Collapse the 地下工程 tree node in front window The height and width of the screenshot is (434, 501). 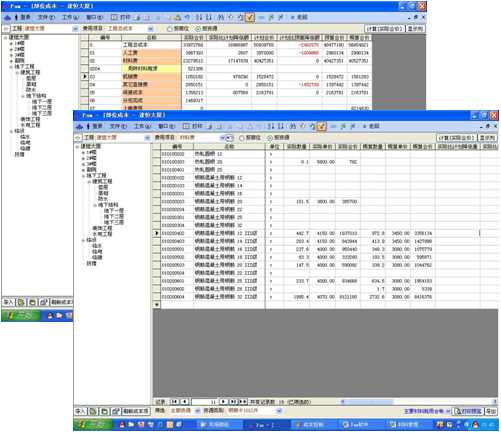coord(84,176)
